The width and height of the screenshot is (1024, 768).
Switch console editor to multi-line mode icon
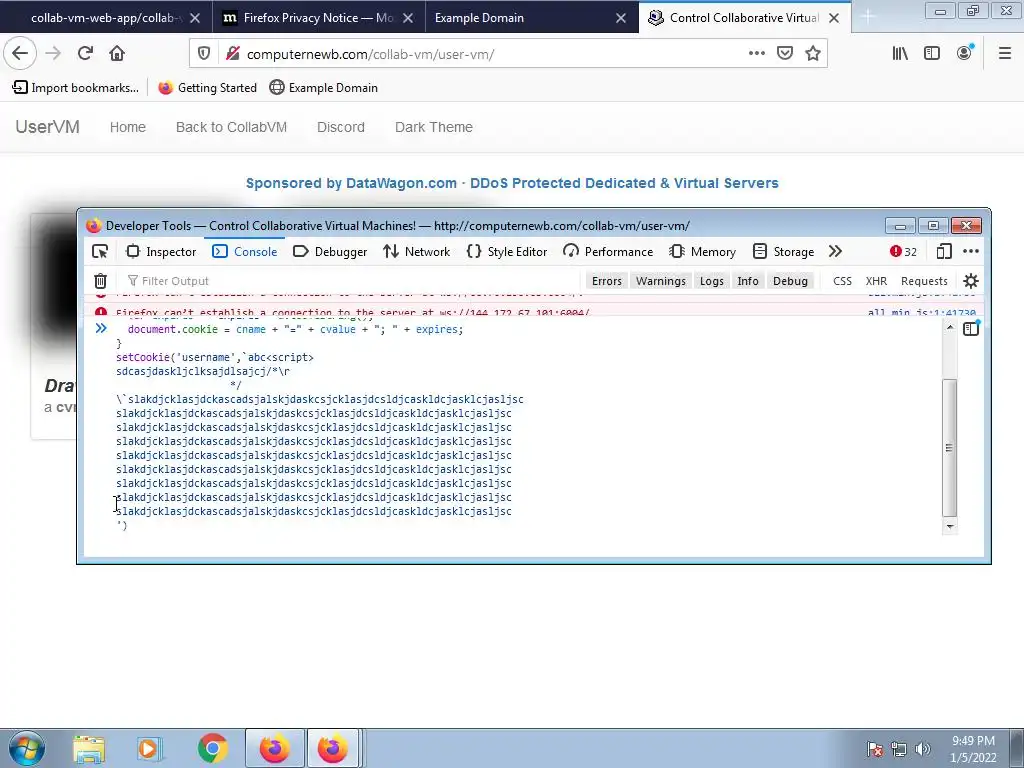click(971, 328)
